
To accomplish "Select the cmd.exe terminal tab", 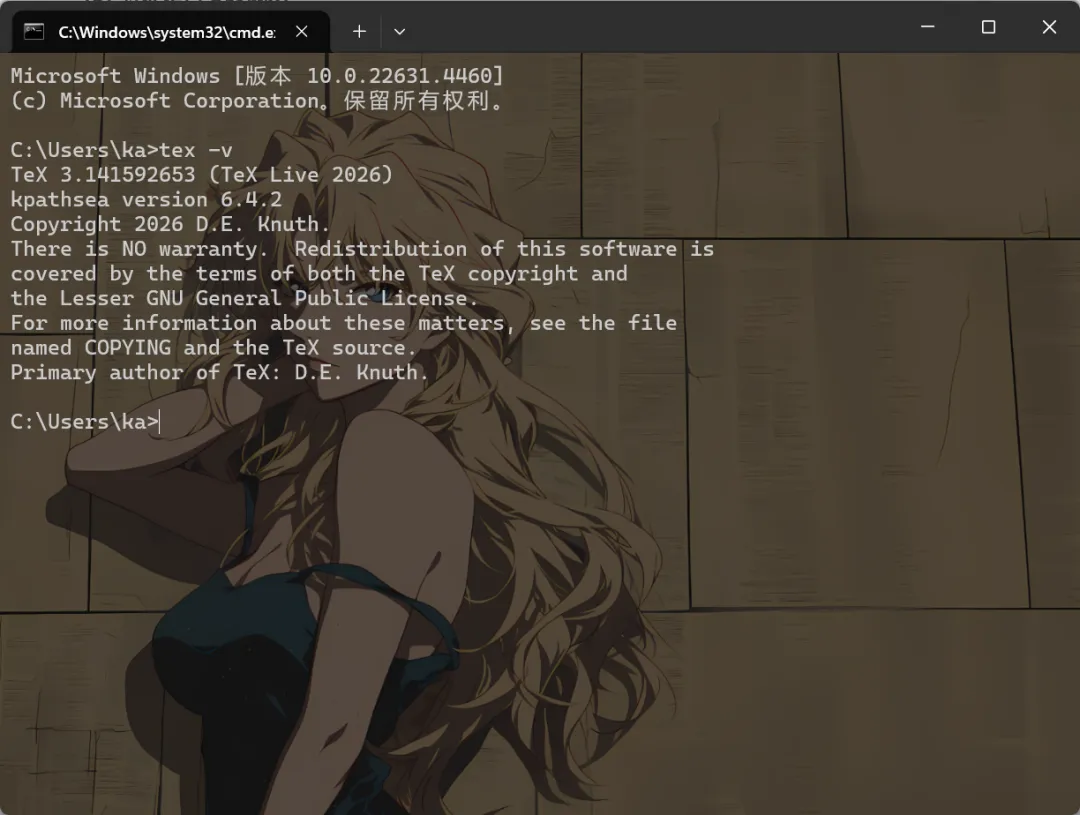I will [x=170, y=32].
